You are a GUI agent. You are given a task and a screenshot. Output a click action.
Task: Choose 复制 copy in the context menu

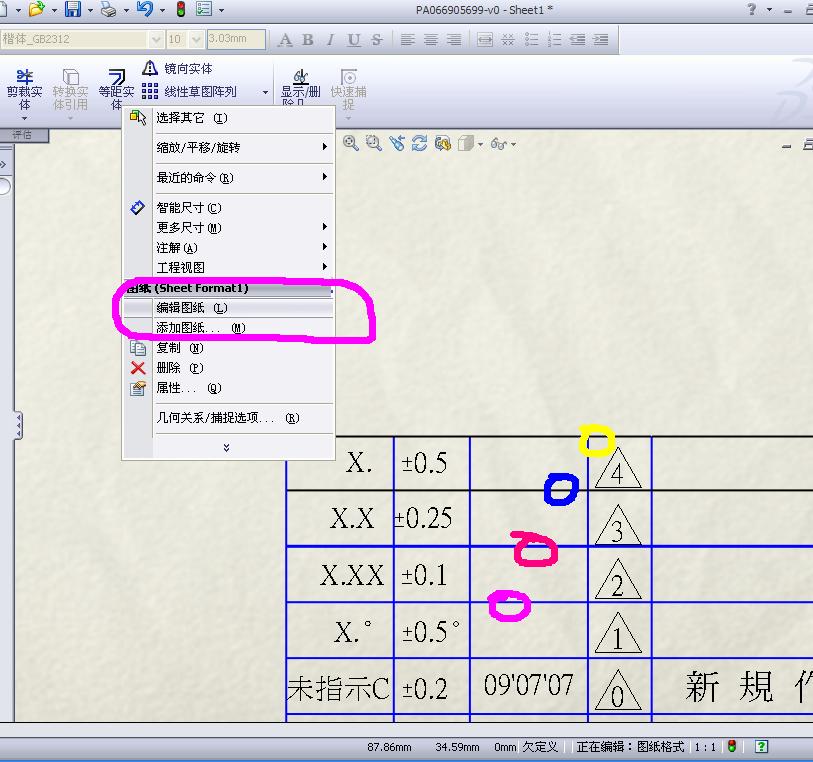228,348
